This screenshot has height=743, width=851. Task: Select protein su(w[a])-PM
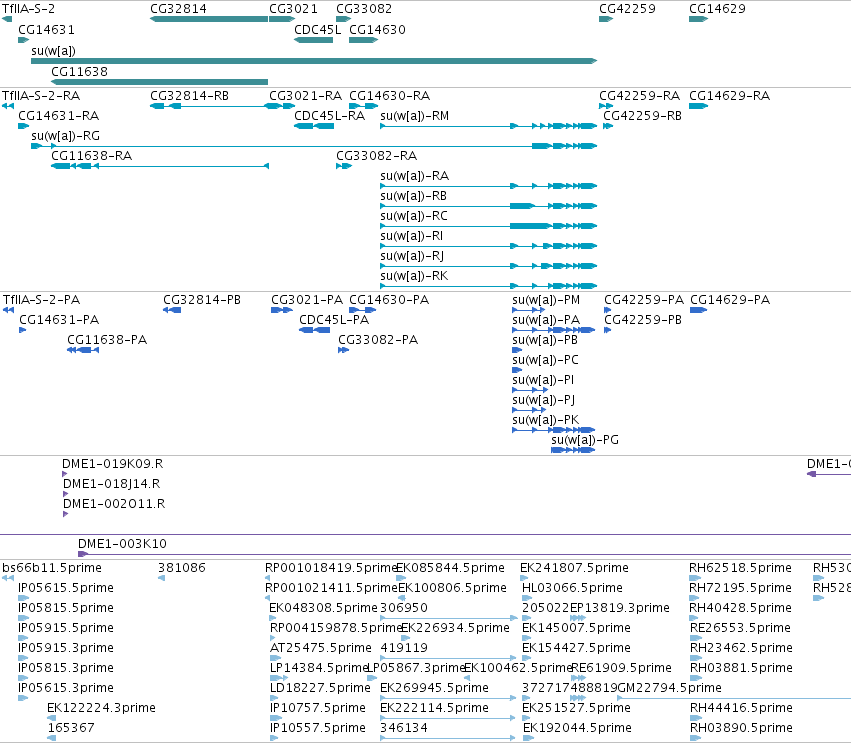click(529, 310)
